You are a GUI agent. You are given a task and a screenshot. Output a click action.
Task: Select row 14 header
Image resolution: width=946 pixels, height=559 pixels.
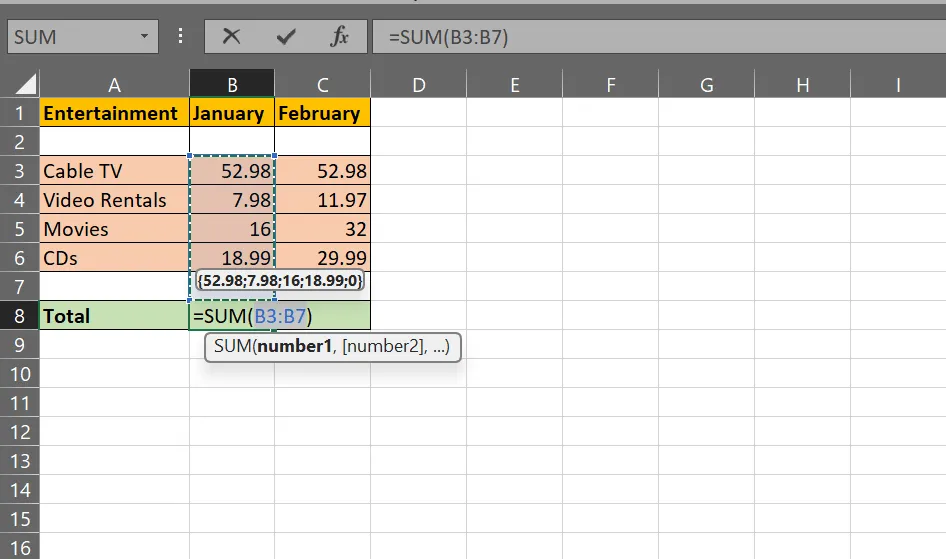19,490
